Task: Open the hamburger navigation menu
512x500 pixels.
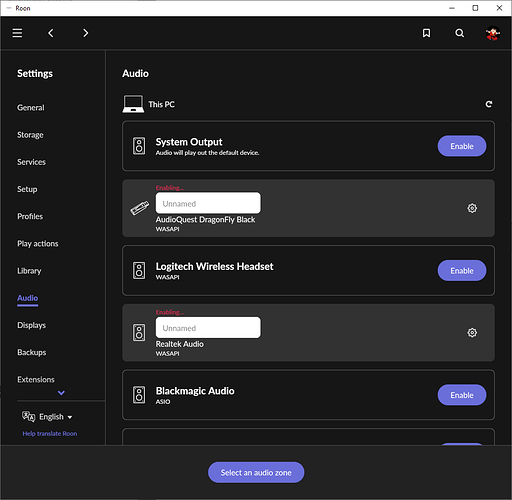Action: [x=17, y=33]
